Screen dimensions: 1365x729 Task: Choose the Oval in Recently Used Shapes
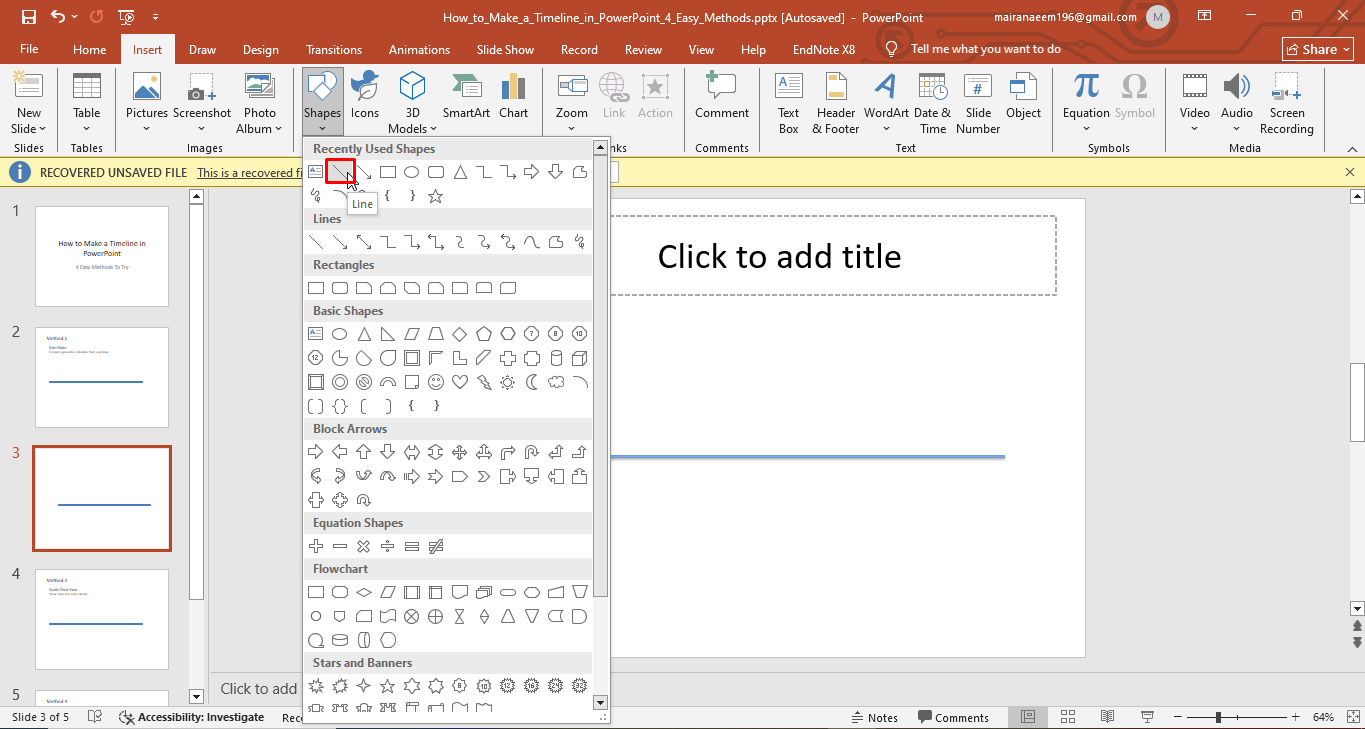click(412, 172)
